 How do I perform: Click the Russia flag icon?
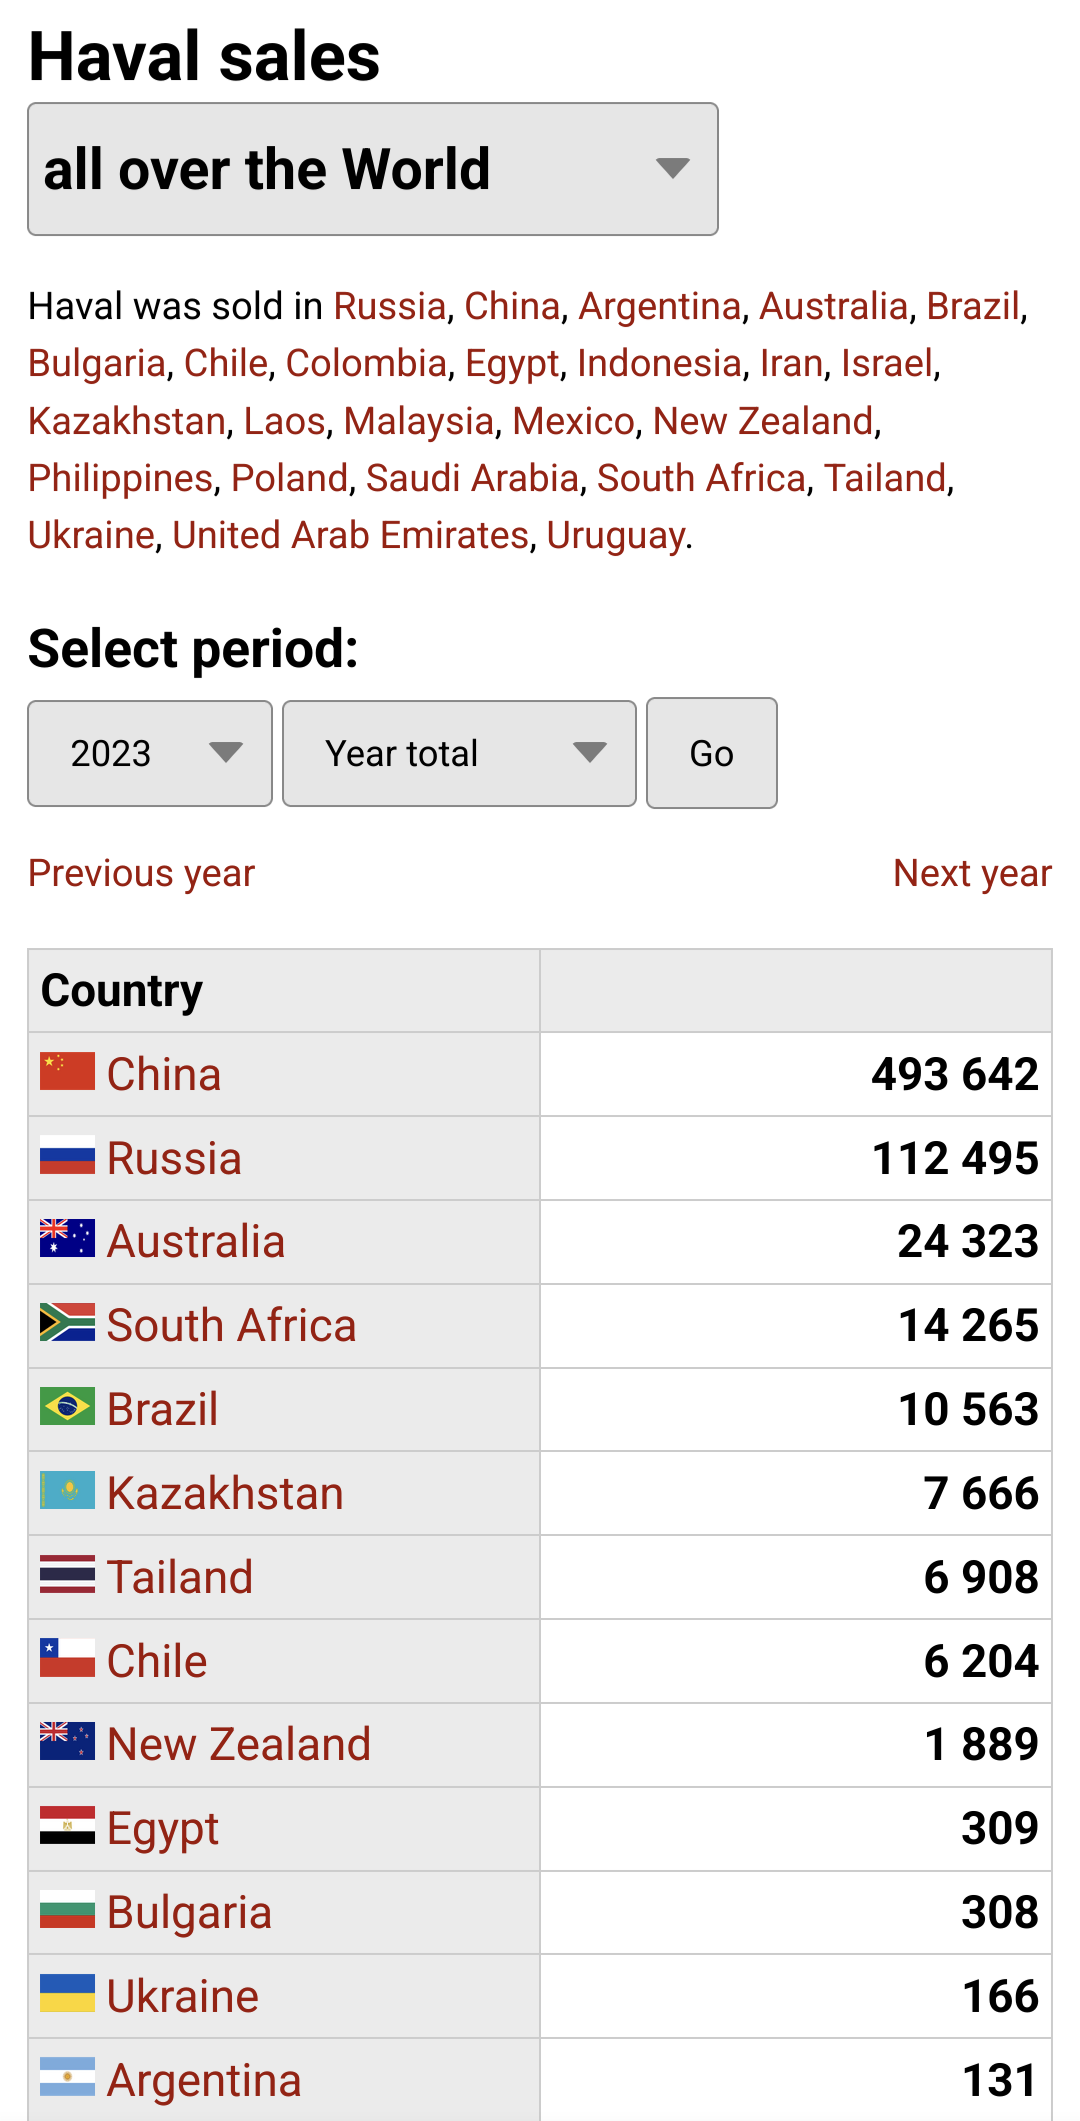67,1156
